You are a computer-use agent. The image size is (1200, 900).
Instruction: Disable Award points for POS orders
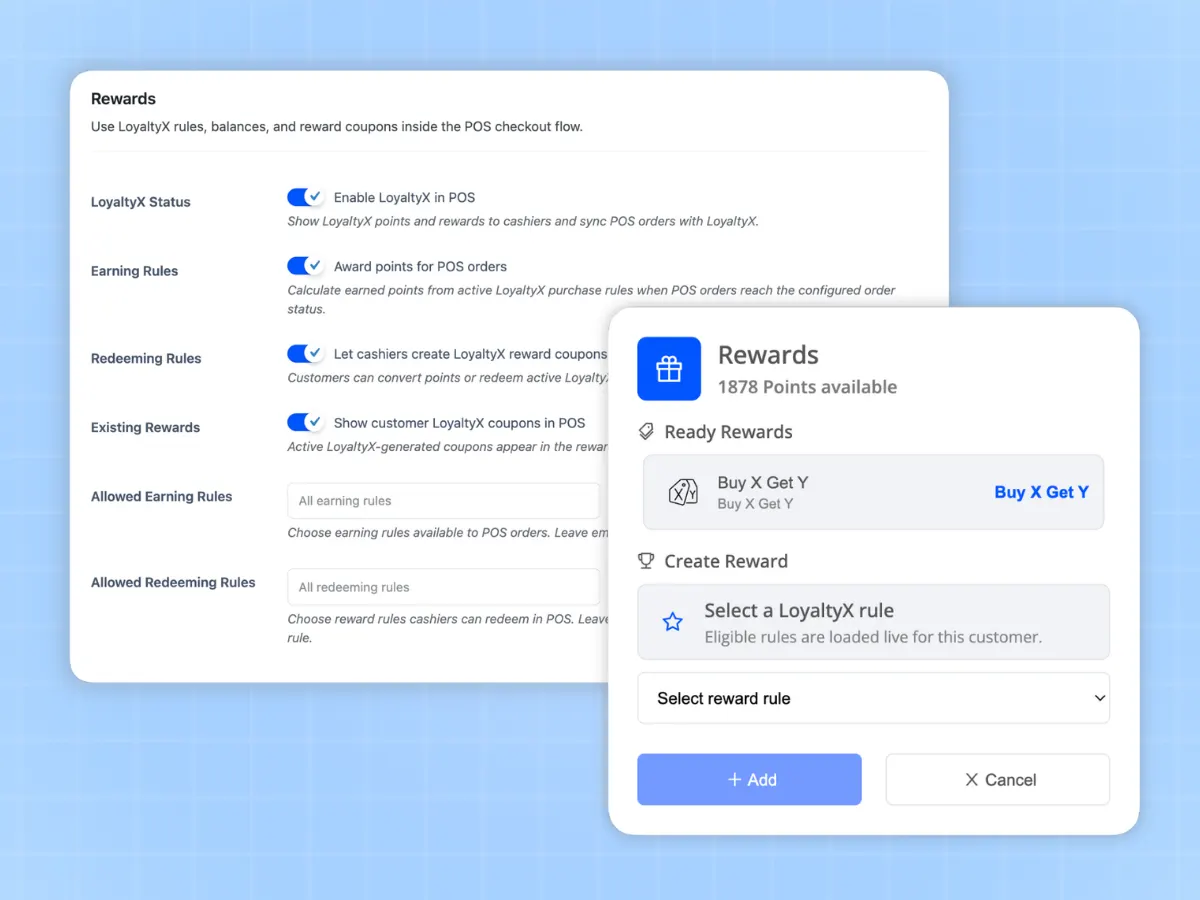click(x=305, y=266)
